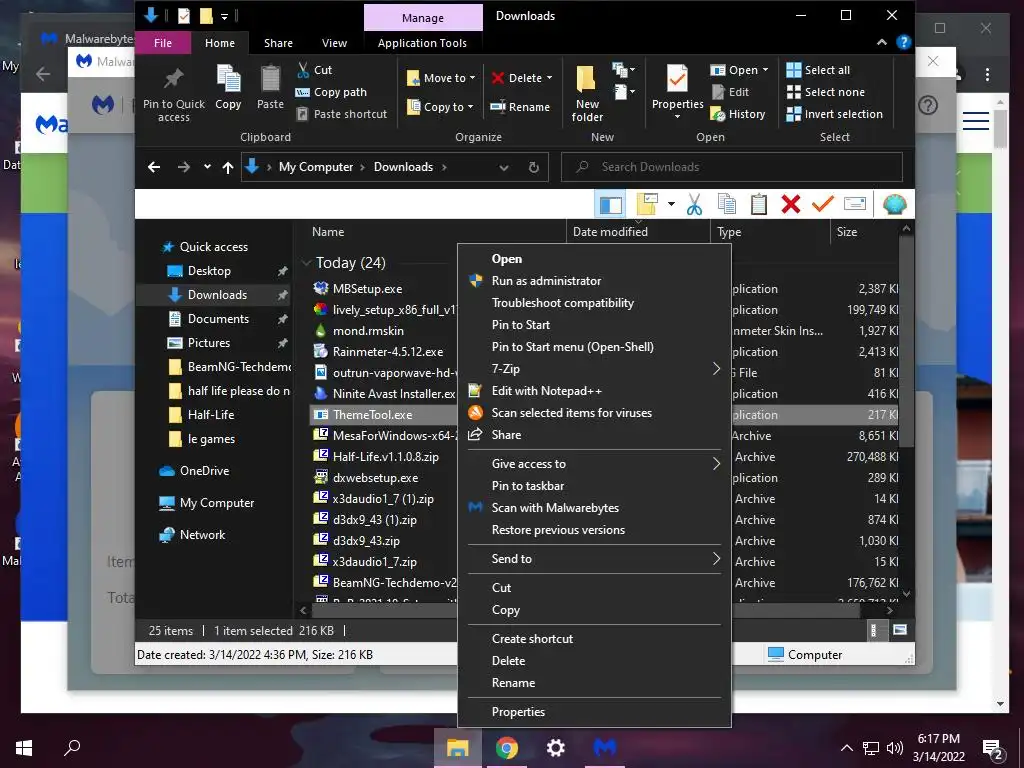Image resolution: width=1024 pixels, height=768 pixels.
Task: Open the File tab
Action: pos(163,43)
